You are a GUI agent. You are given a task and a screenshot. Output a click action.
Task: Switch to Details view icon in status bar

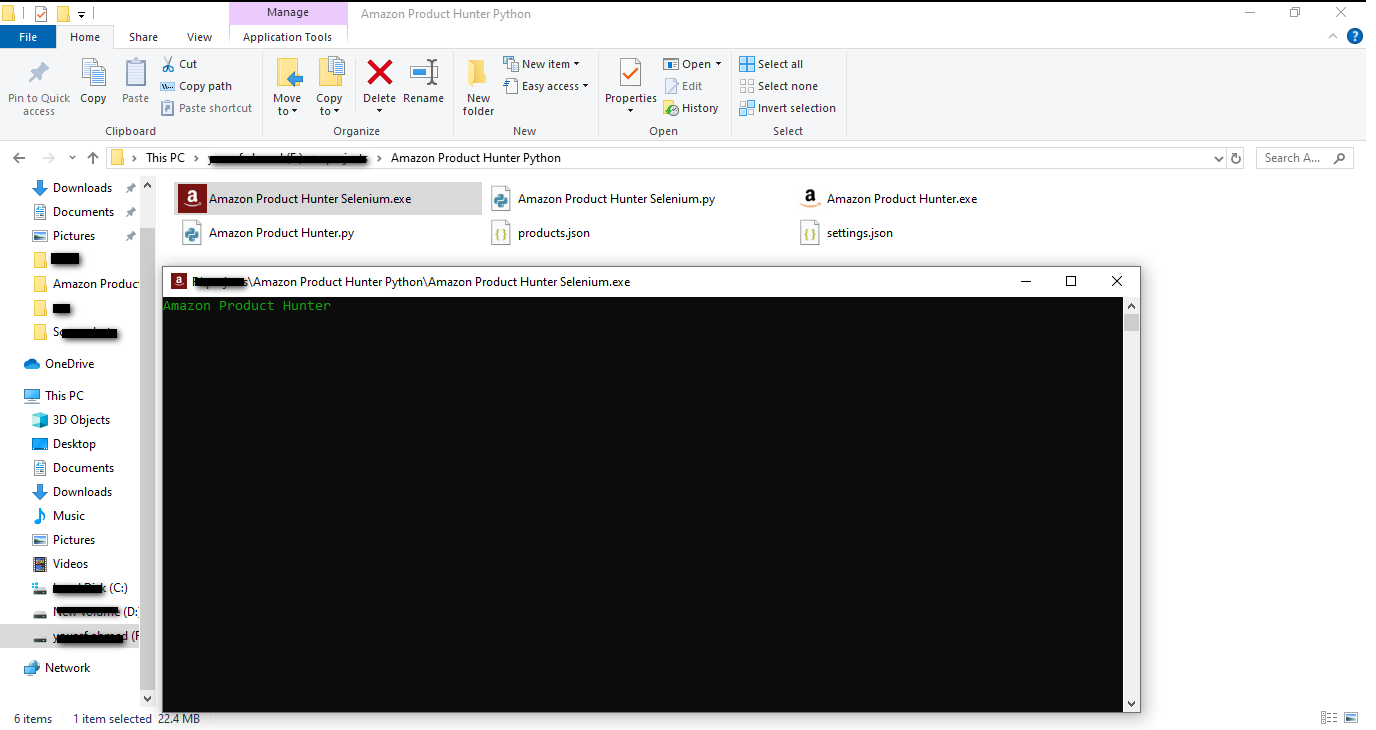coord(1329,718)
